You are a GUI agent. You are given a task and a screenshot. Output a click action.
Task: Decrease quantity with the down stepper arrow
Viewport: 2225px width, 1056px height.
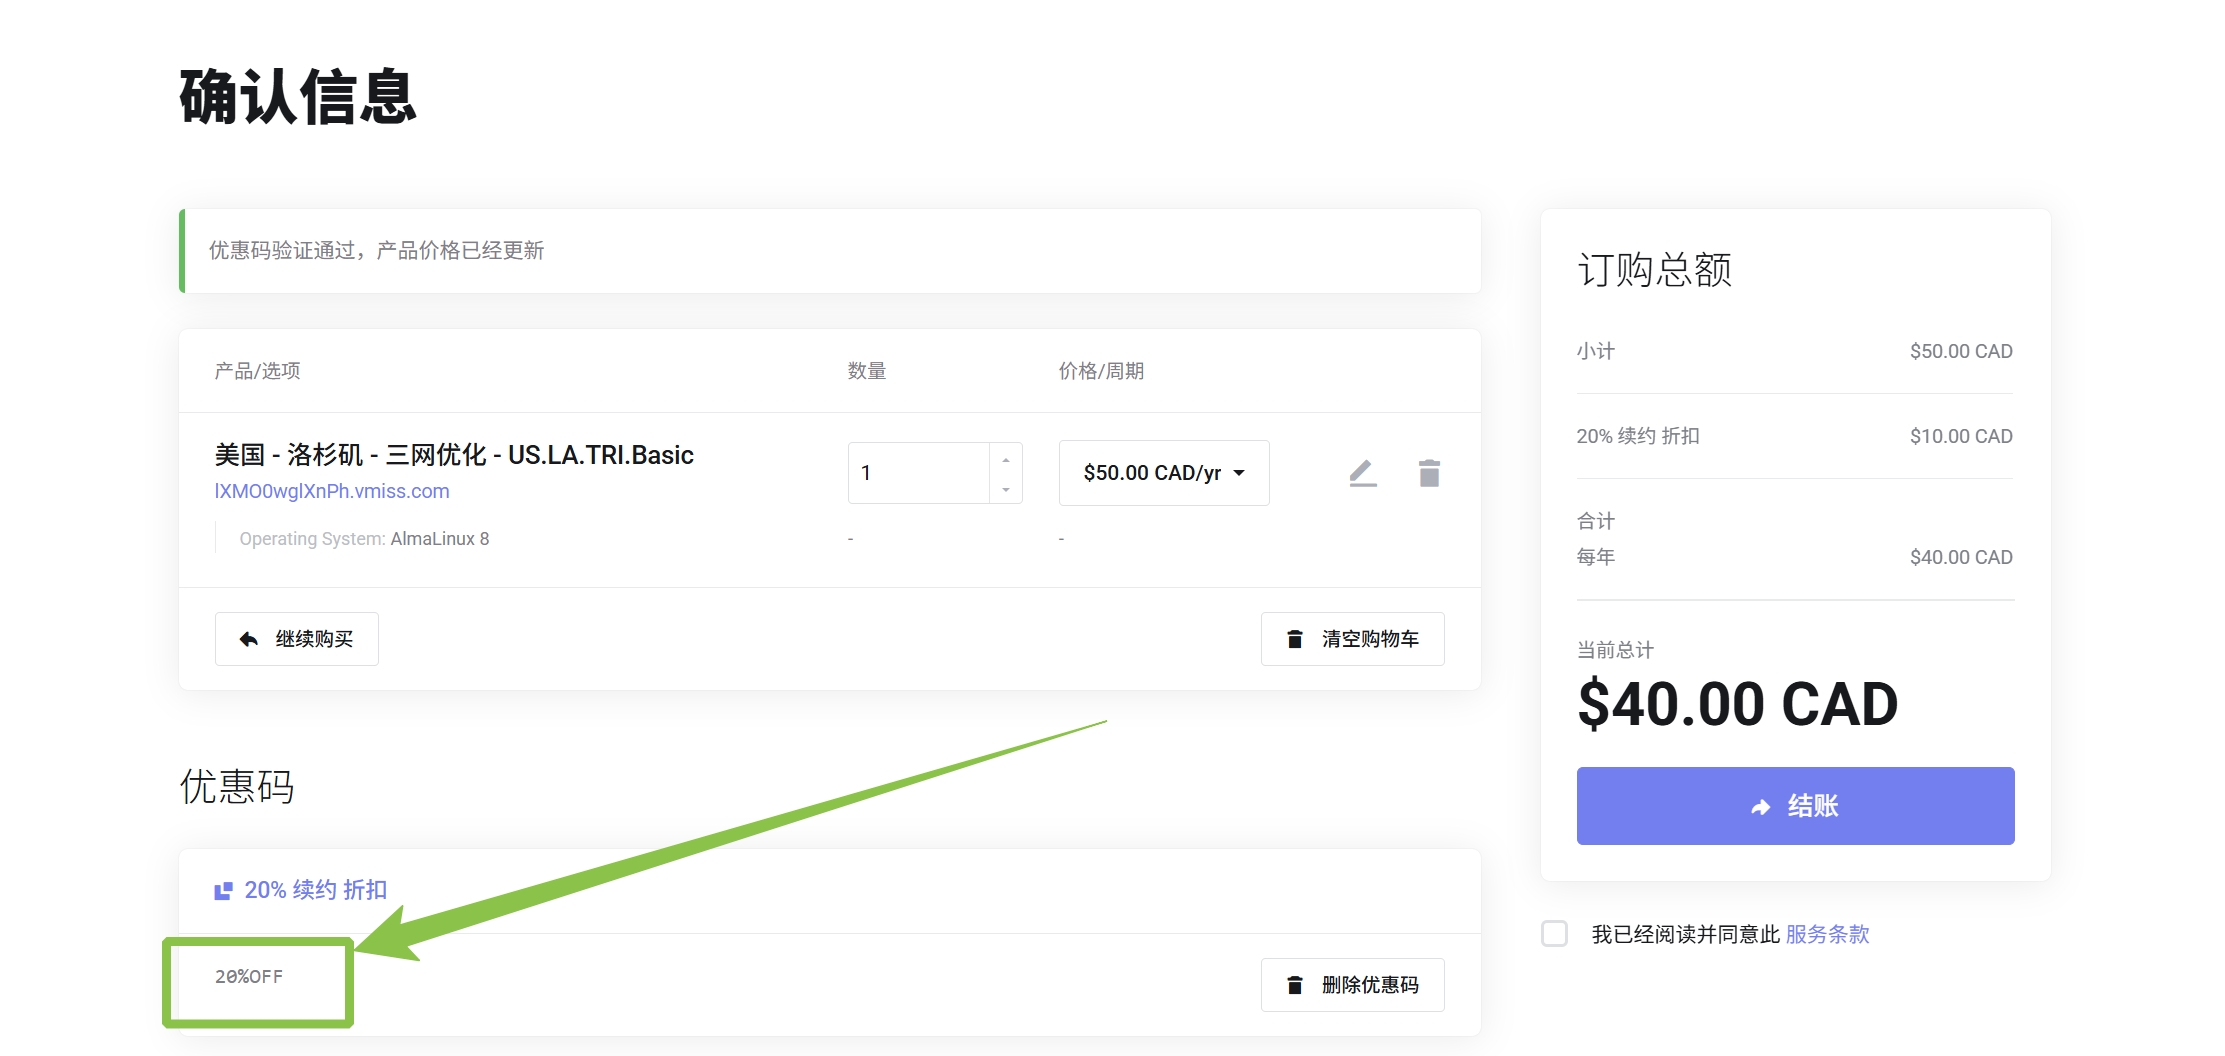click(x=1006, y=489)
